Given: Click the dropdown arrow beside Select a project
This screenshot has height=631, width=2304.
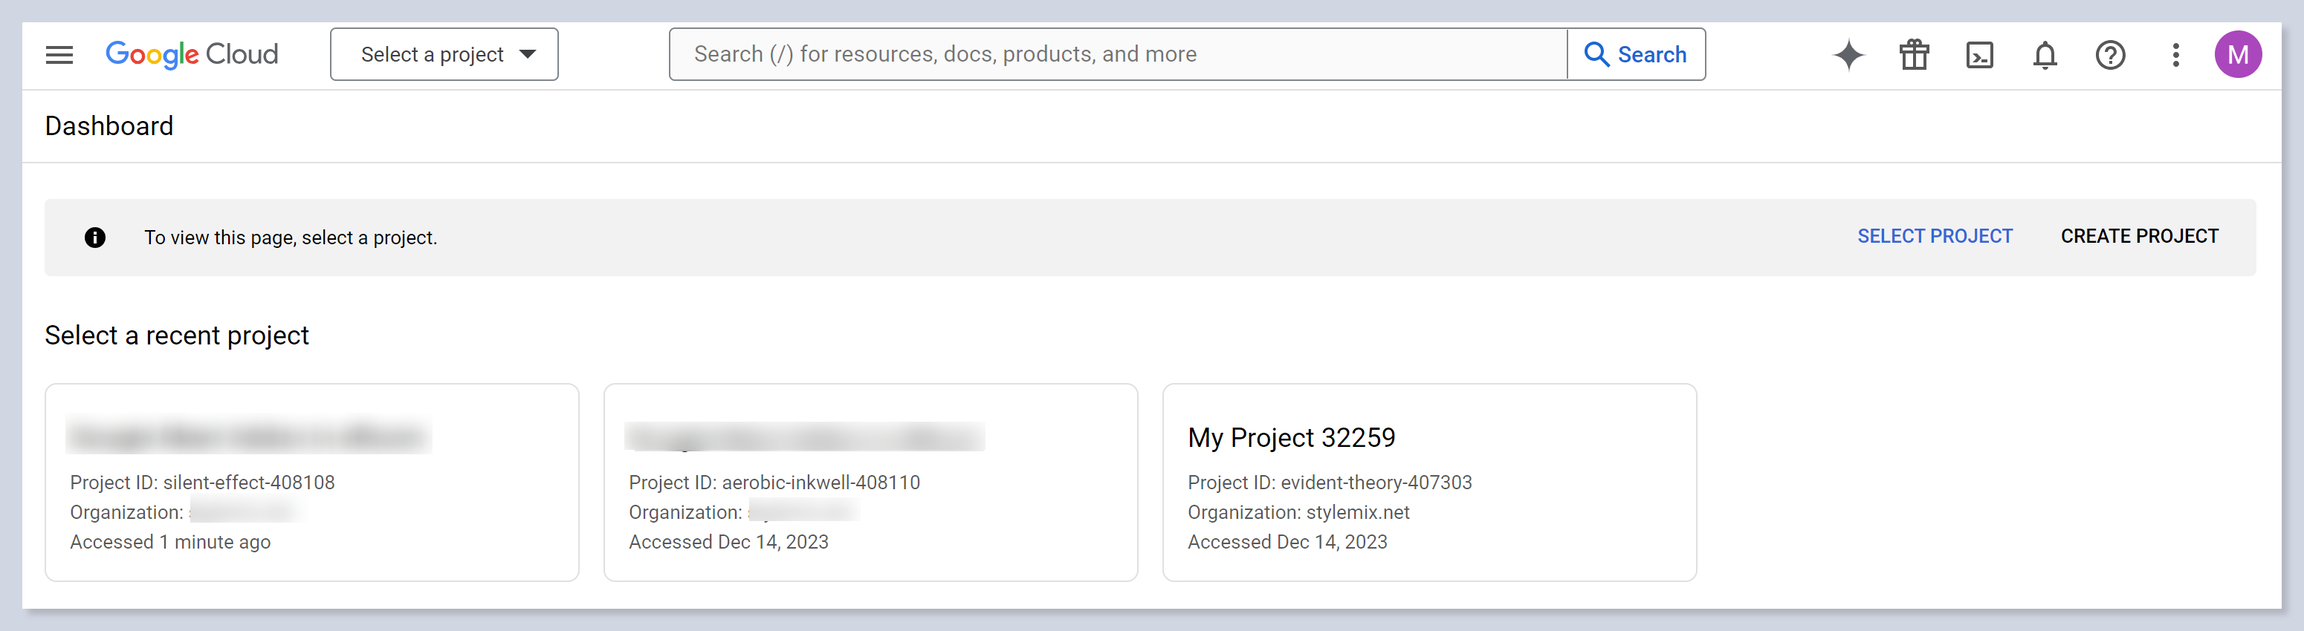Looking at the screenshot, I should point(528,55).
